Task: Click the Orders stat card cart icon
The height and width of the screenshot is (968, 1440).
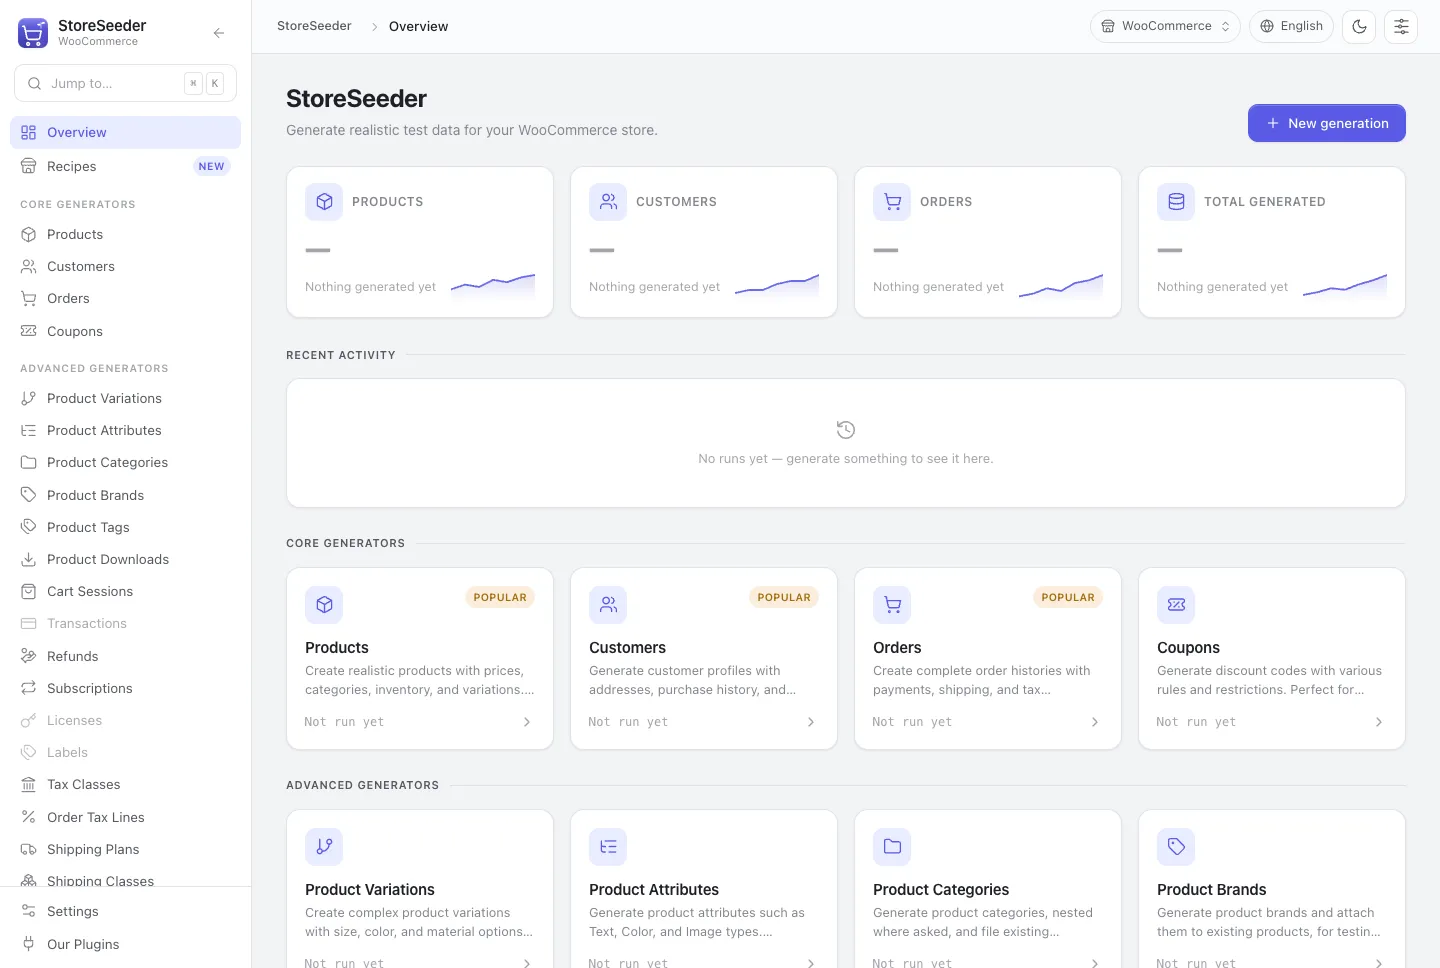Action: (x=892, y=202)
